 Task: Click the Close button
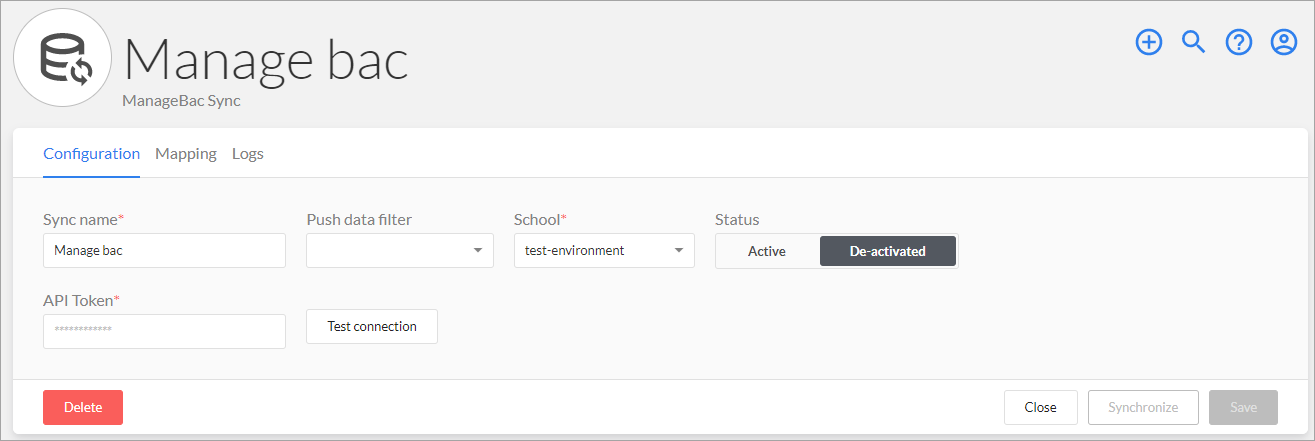pos(1041,407)
